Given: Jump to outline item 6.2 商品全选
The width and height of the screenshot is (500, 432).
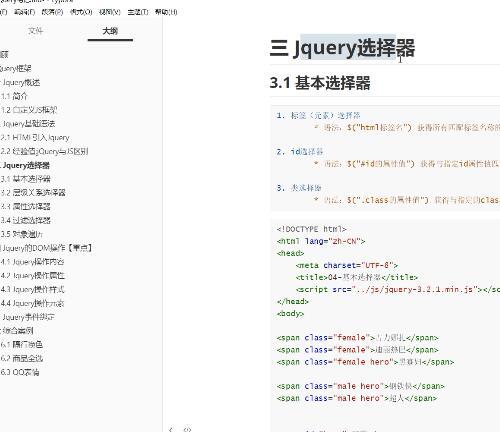Looking at the screenshot, I should pyautogui.click(x=21, y=358).
